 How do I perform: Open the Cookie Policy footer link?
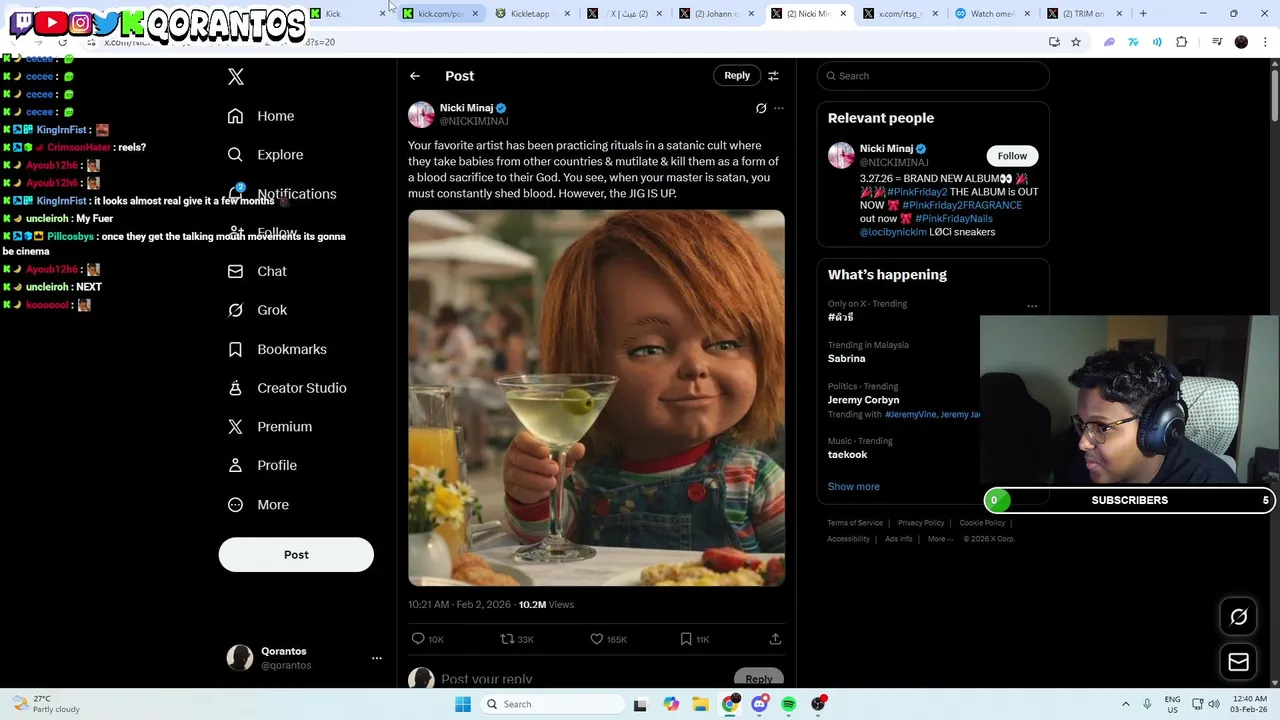(982, 523)
